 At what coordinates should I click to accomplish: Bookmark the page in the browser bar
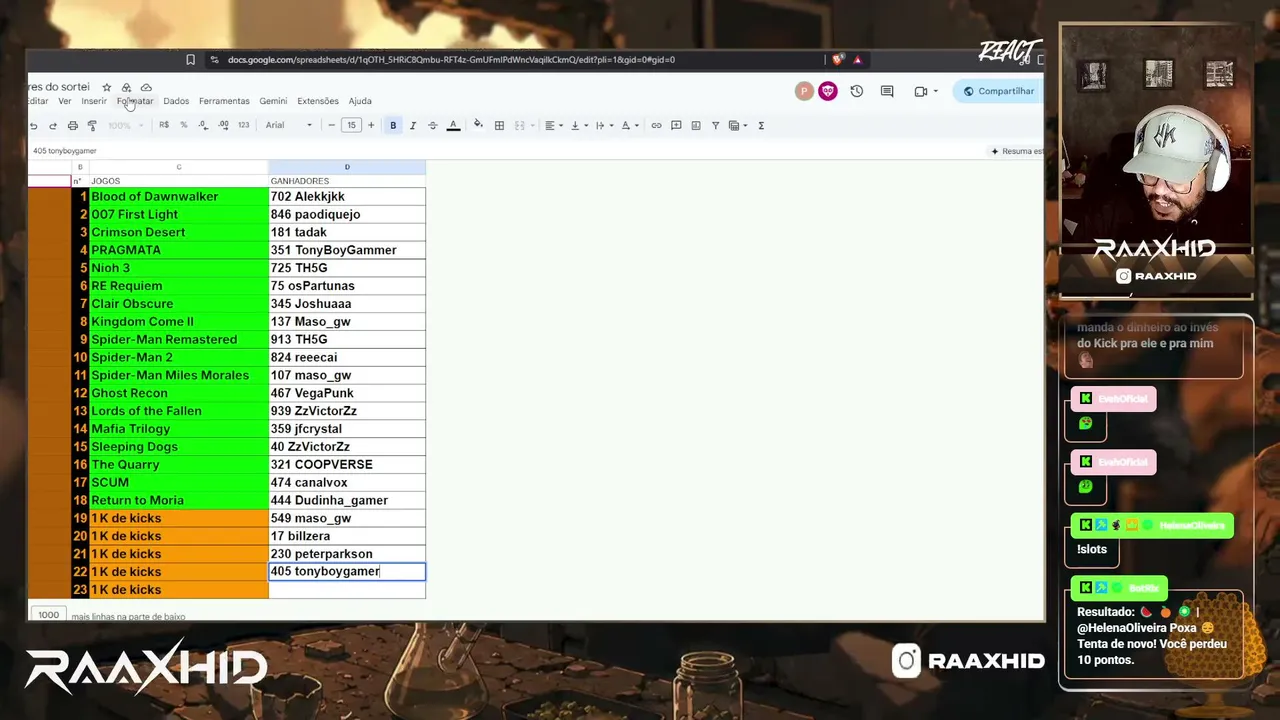191,60
